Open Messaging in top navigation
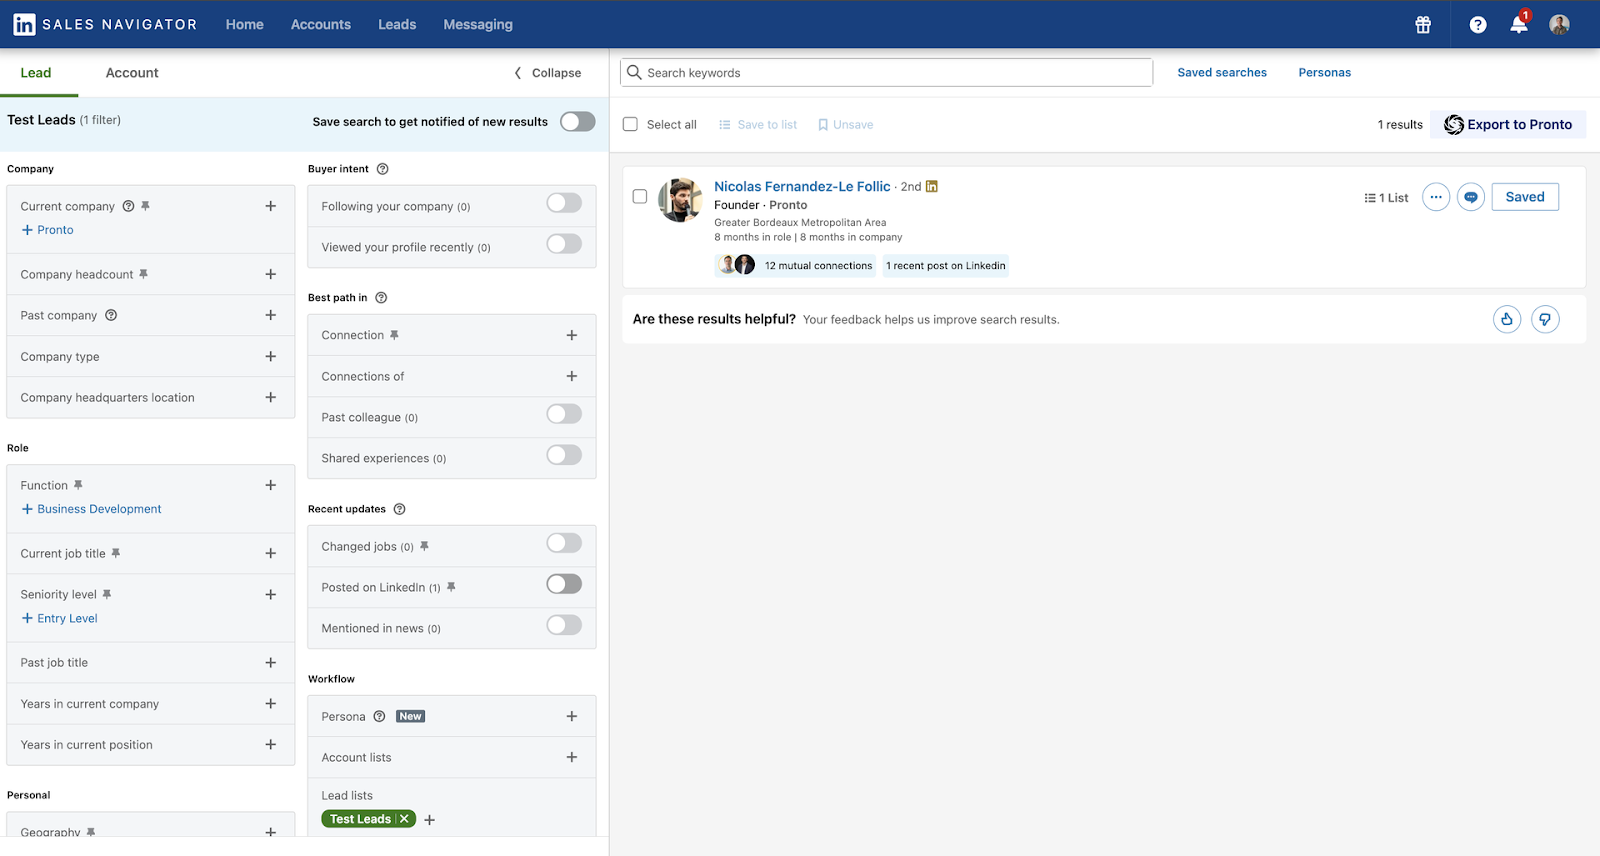The width and height of the screenshot is (1600, 856). [x=478, y=24]
